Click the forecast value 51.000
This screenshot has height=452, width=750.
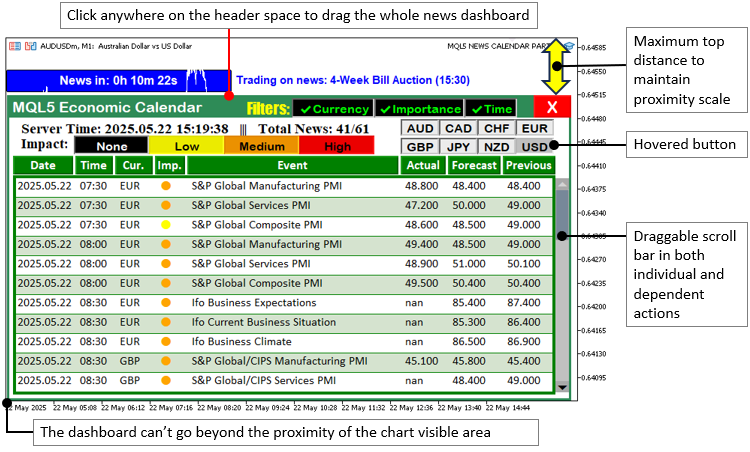coord(469,264)
